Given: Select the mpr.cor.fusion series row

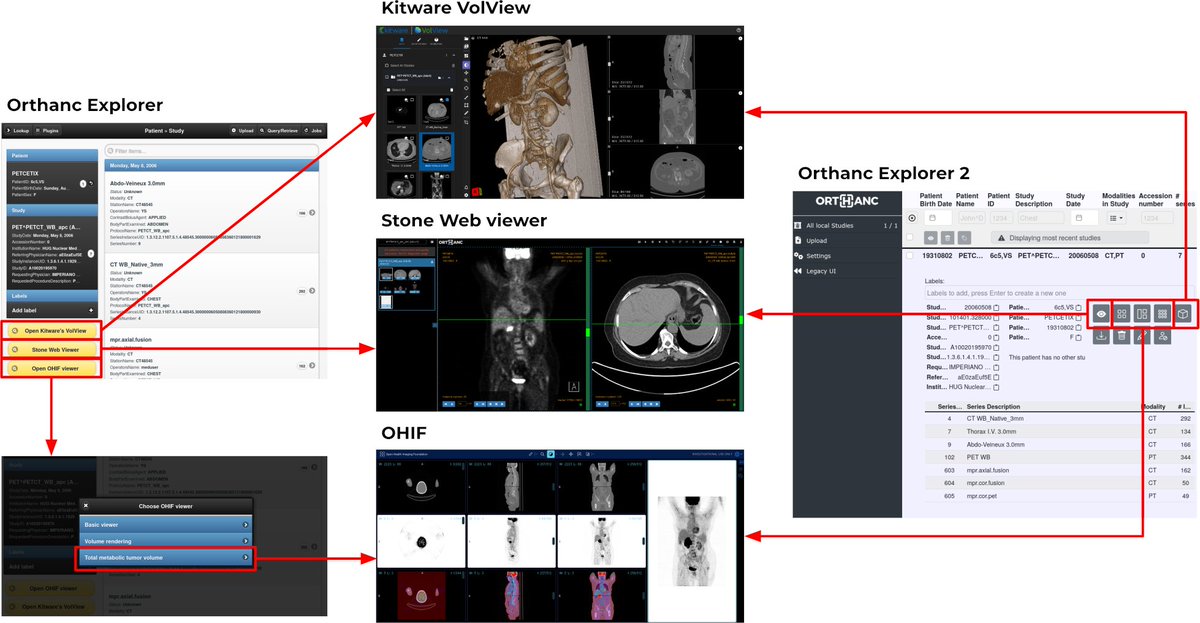Looking at the screenshot, I should [1058, 482].
